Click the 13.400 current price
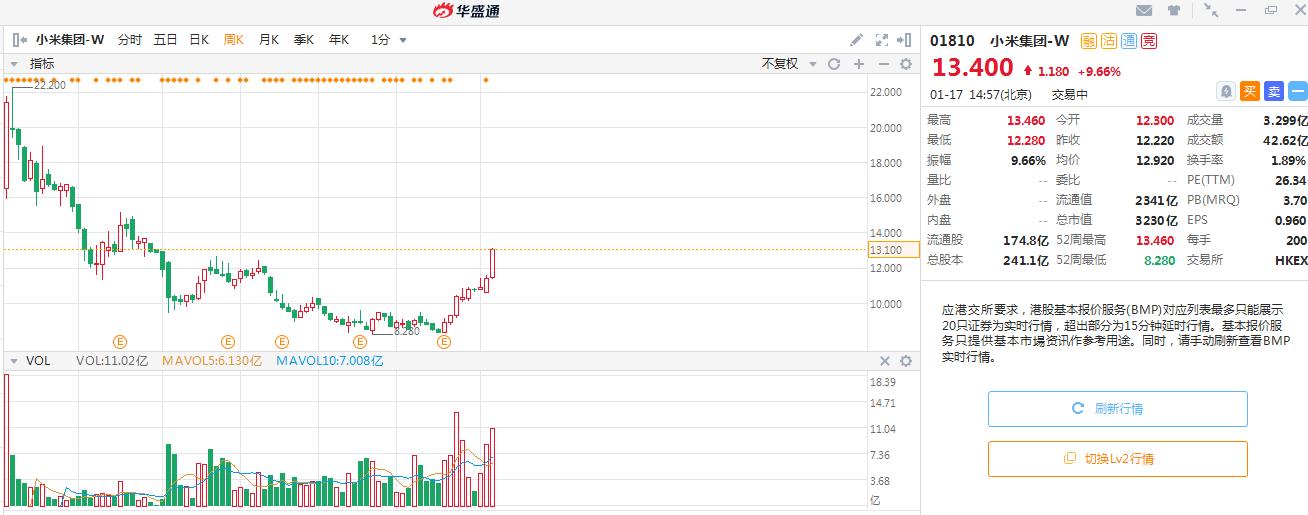 click(972, 68)
